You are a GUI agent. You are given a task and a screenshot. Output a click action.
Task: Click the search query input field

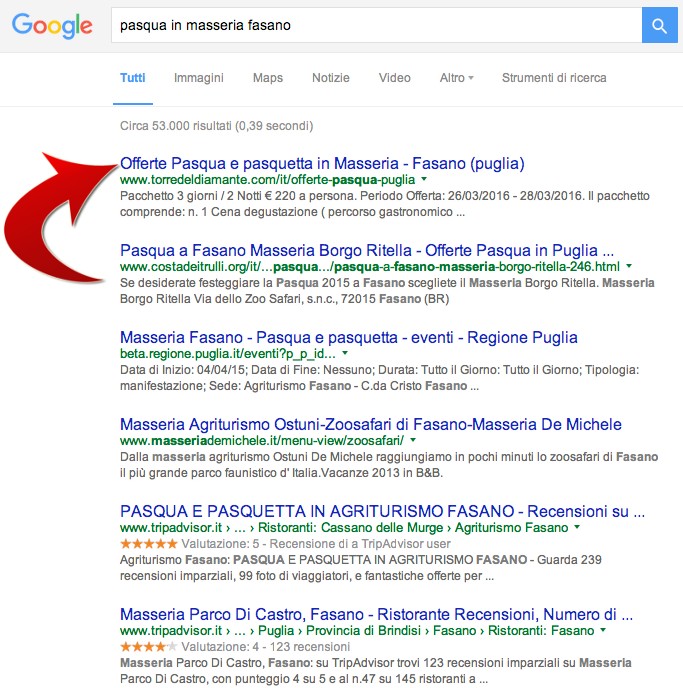tap(376, 25)
